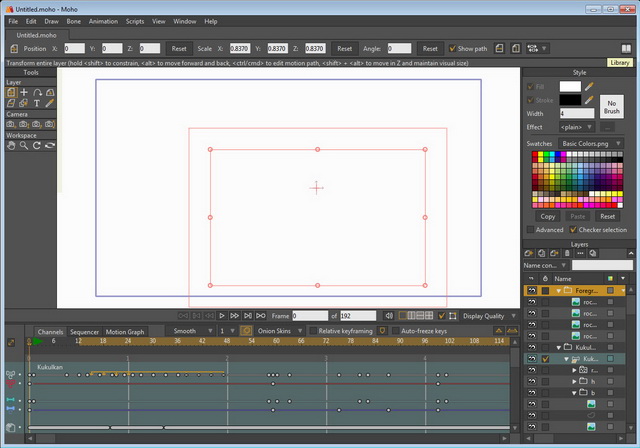640x448 pixels.
Task: Select the Transform Layer tool
Action: [10, 92]
